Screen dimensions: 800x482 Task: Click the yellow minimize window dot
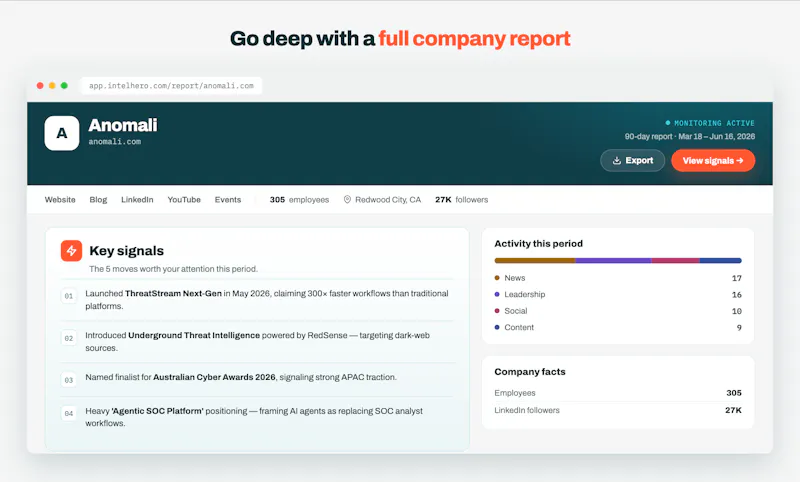click(x=52, y=86)
